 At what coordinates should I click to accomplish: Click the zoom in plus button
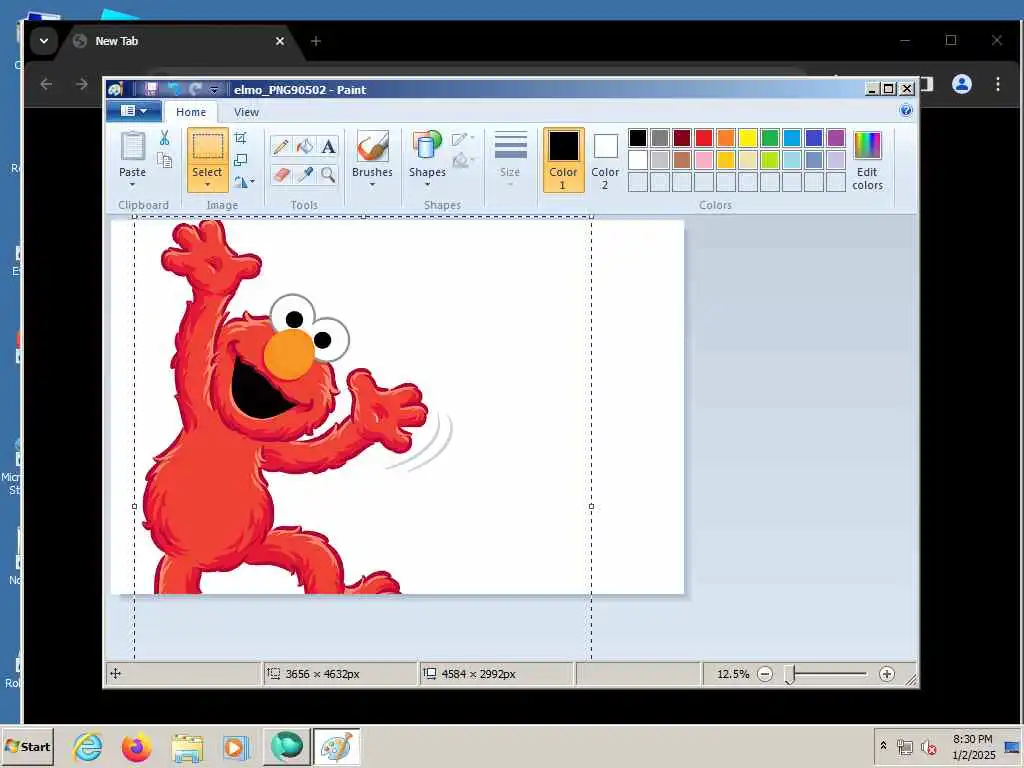886,674
